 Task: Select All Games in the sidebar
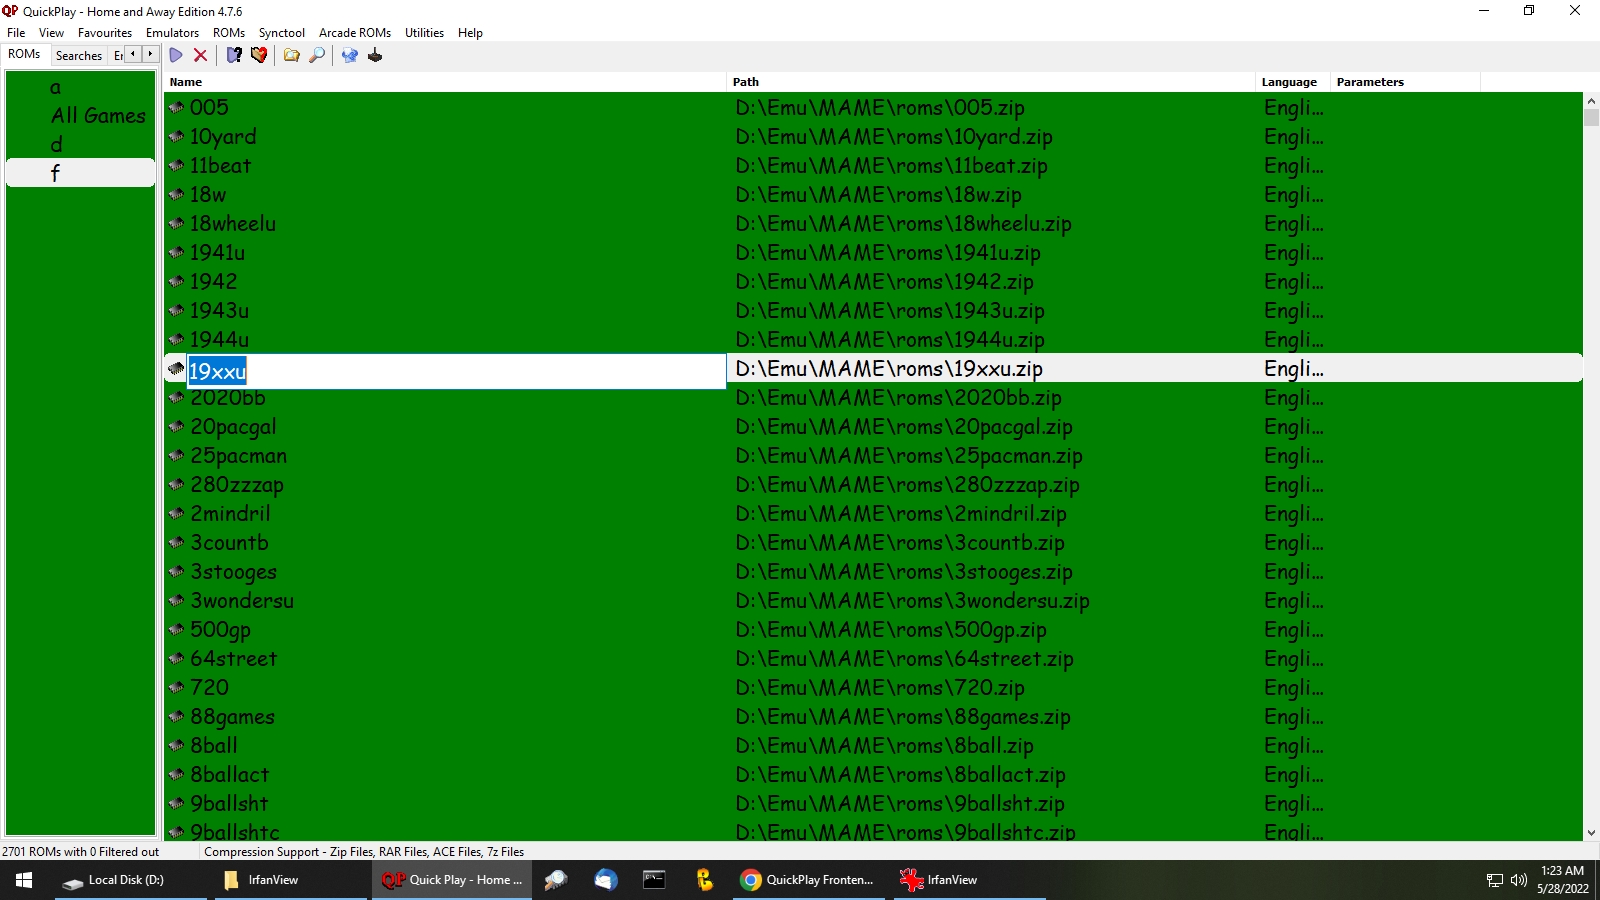(98, 116)
